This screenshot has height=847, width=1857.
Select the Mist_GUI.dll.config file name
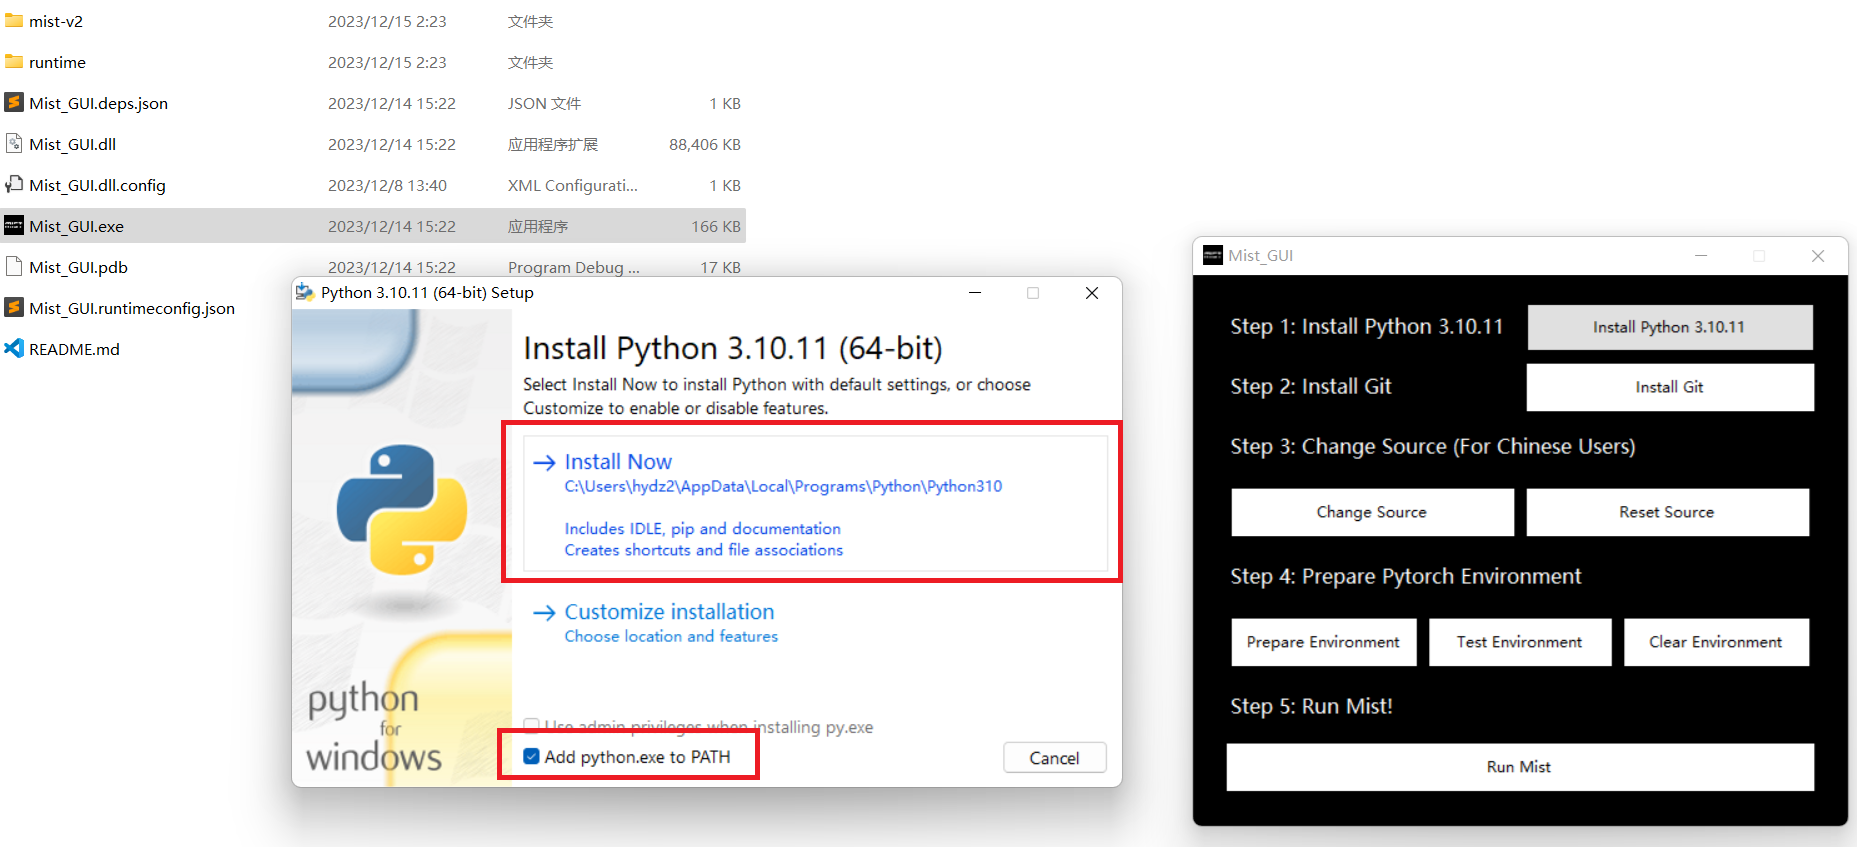tap(97, 185)
